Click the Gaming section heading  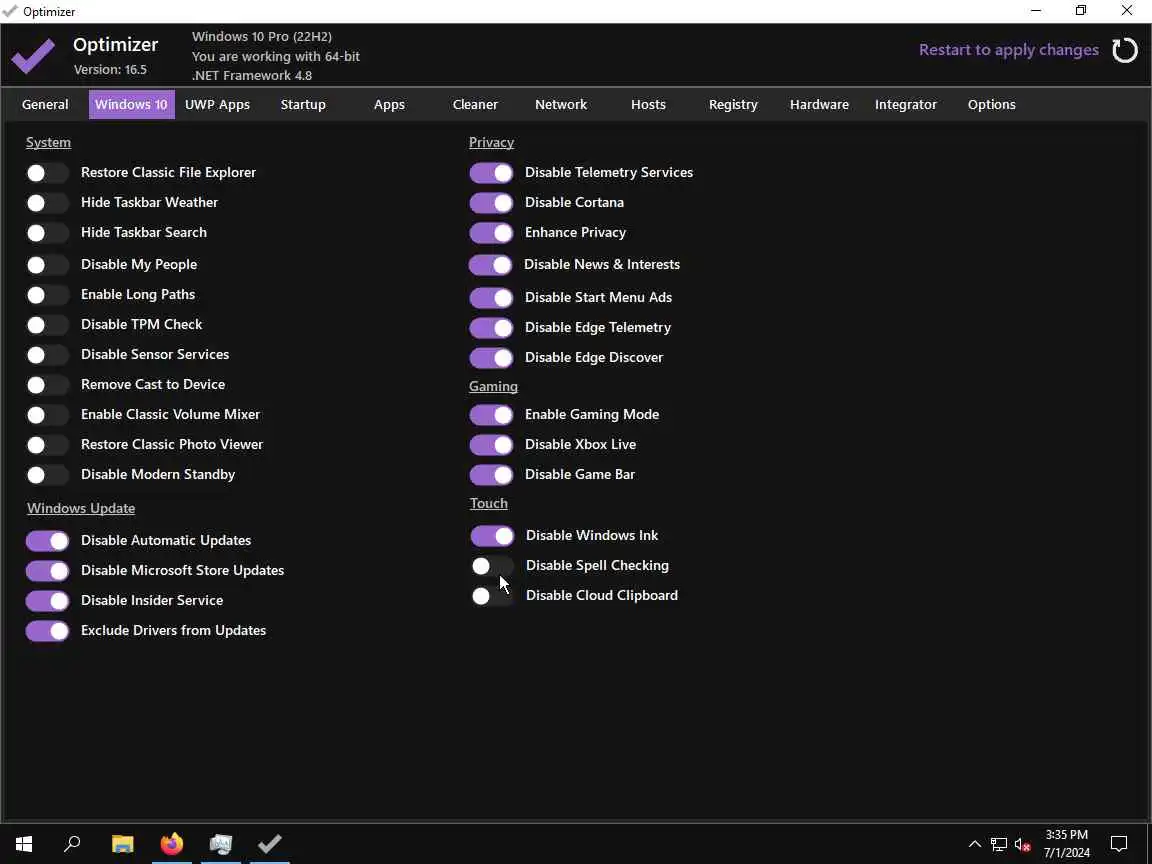click(493, 386)
